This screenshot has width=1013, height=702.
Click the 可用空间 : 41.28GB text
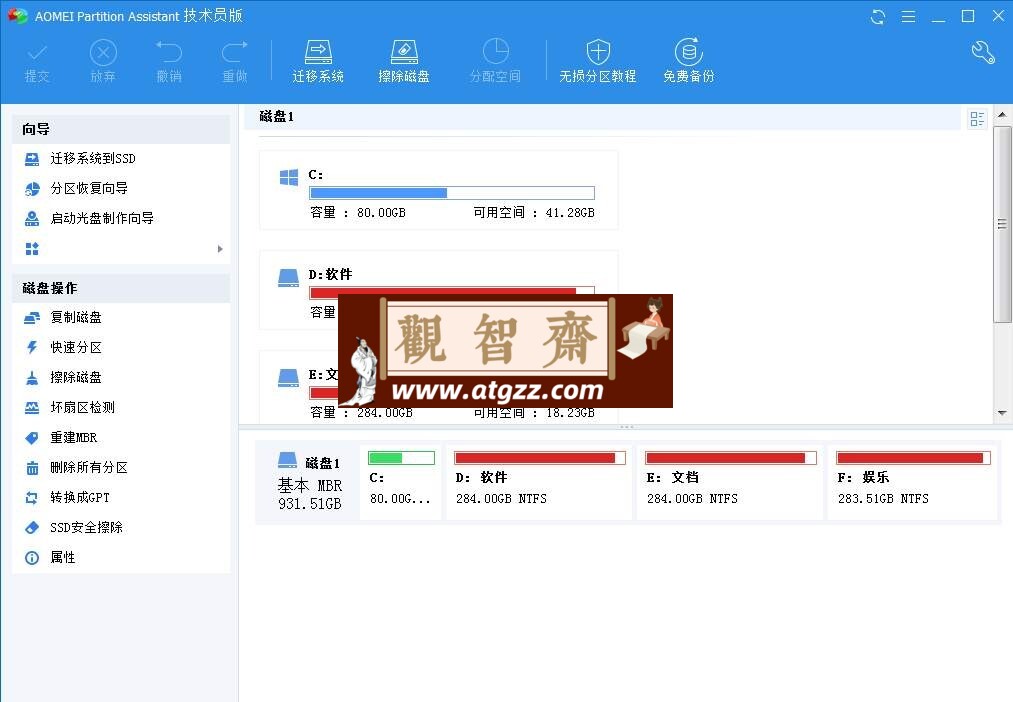[534, 212]
